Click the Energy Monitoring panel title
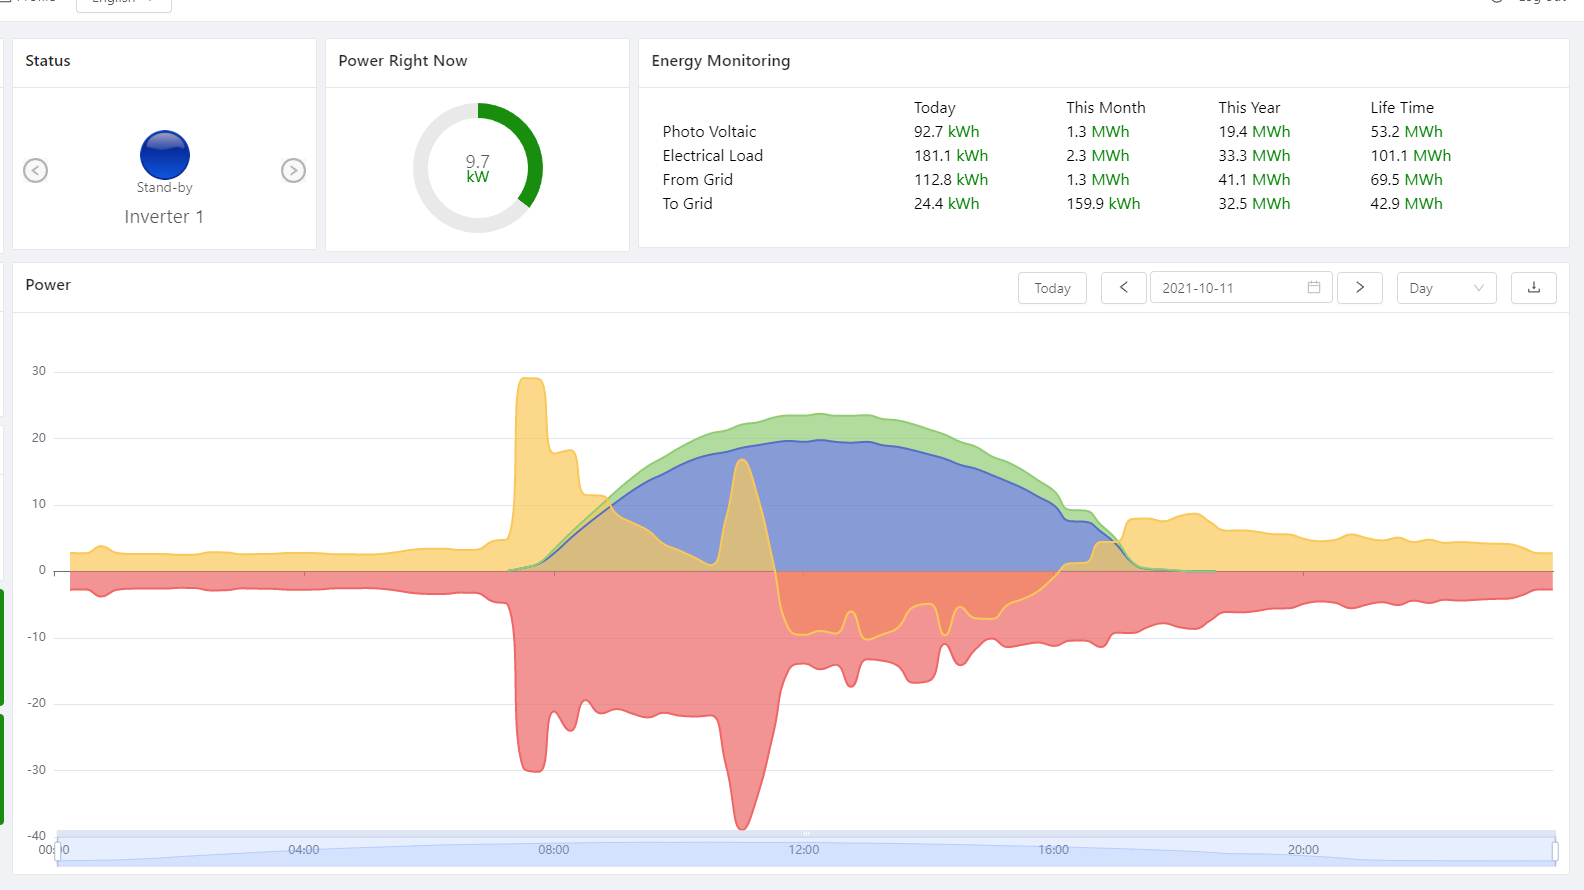Viewport: 1584px width, 890px height. pos(720,61)
